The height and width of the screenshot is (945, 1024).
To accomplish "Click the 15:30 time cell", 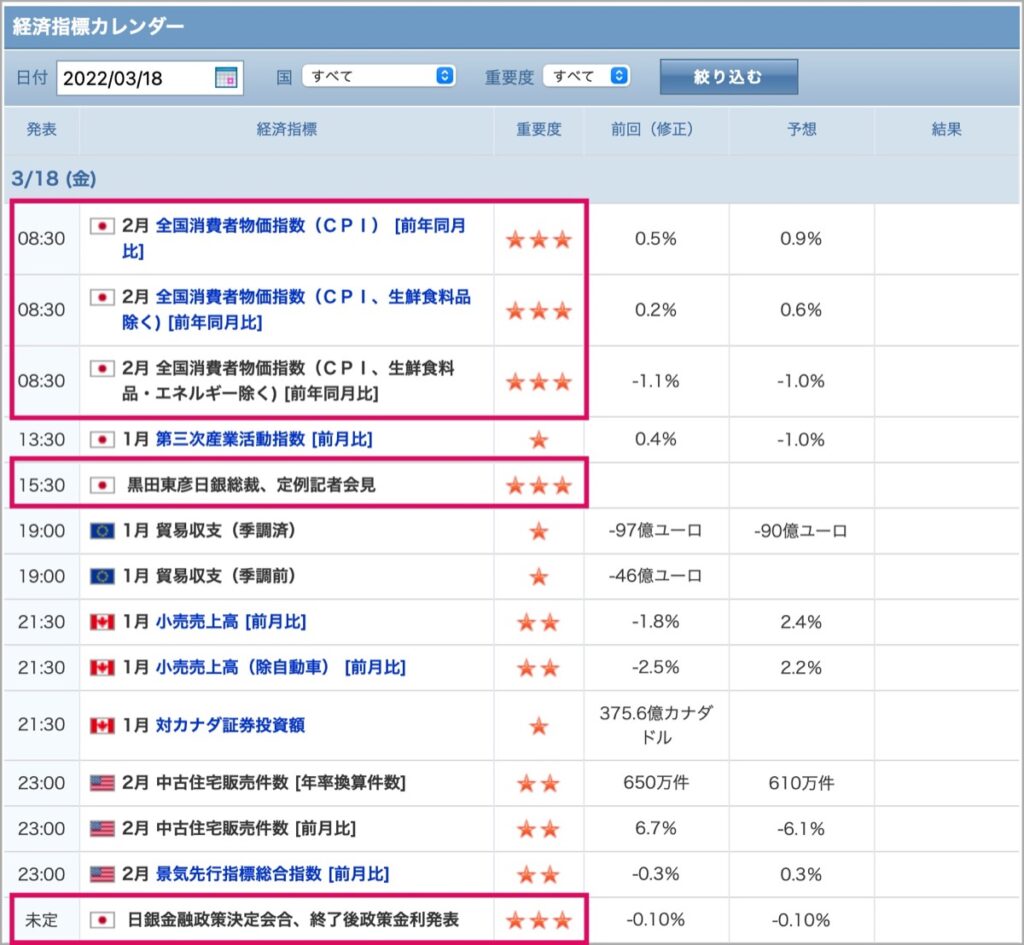I will pos(42,485).
